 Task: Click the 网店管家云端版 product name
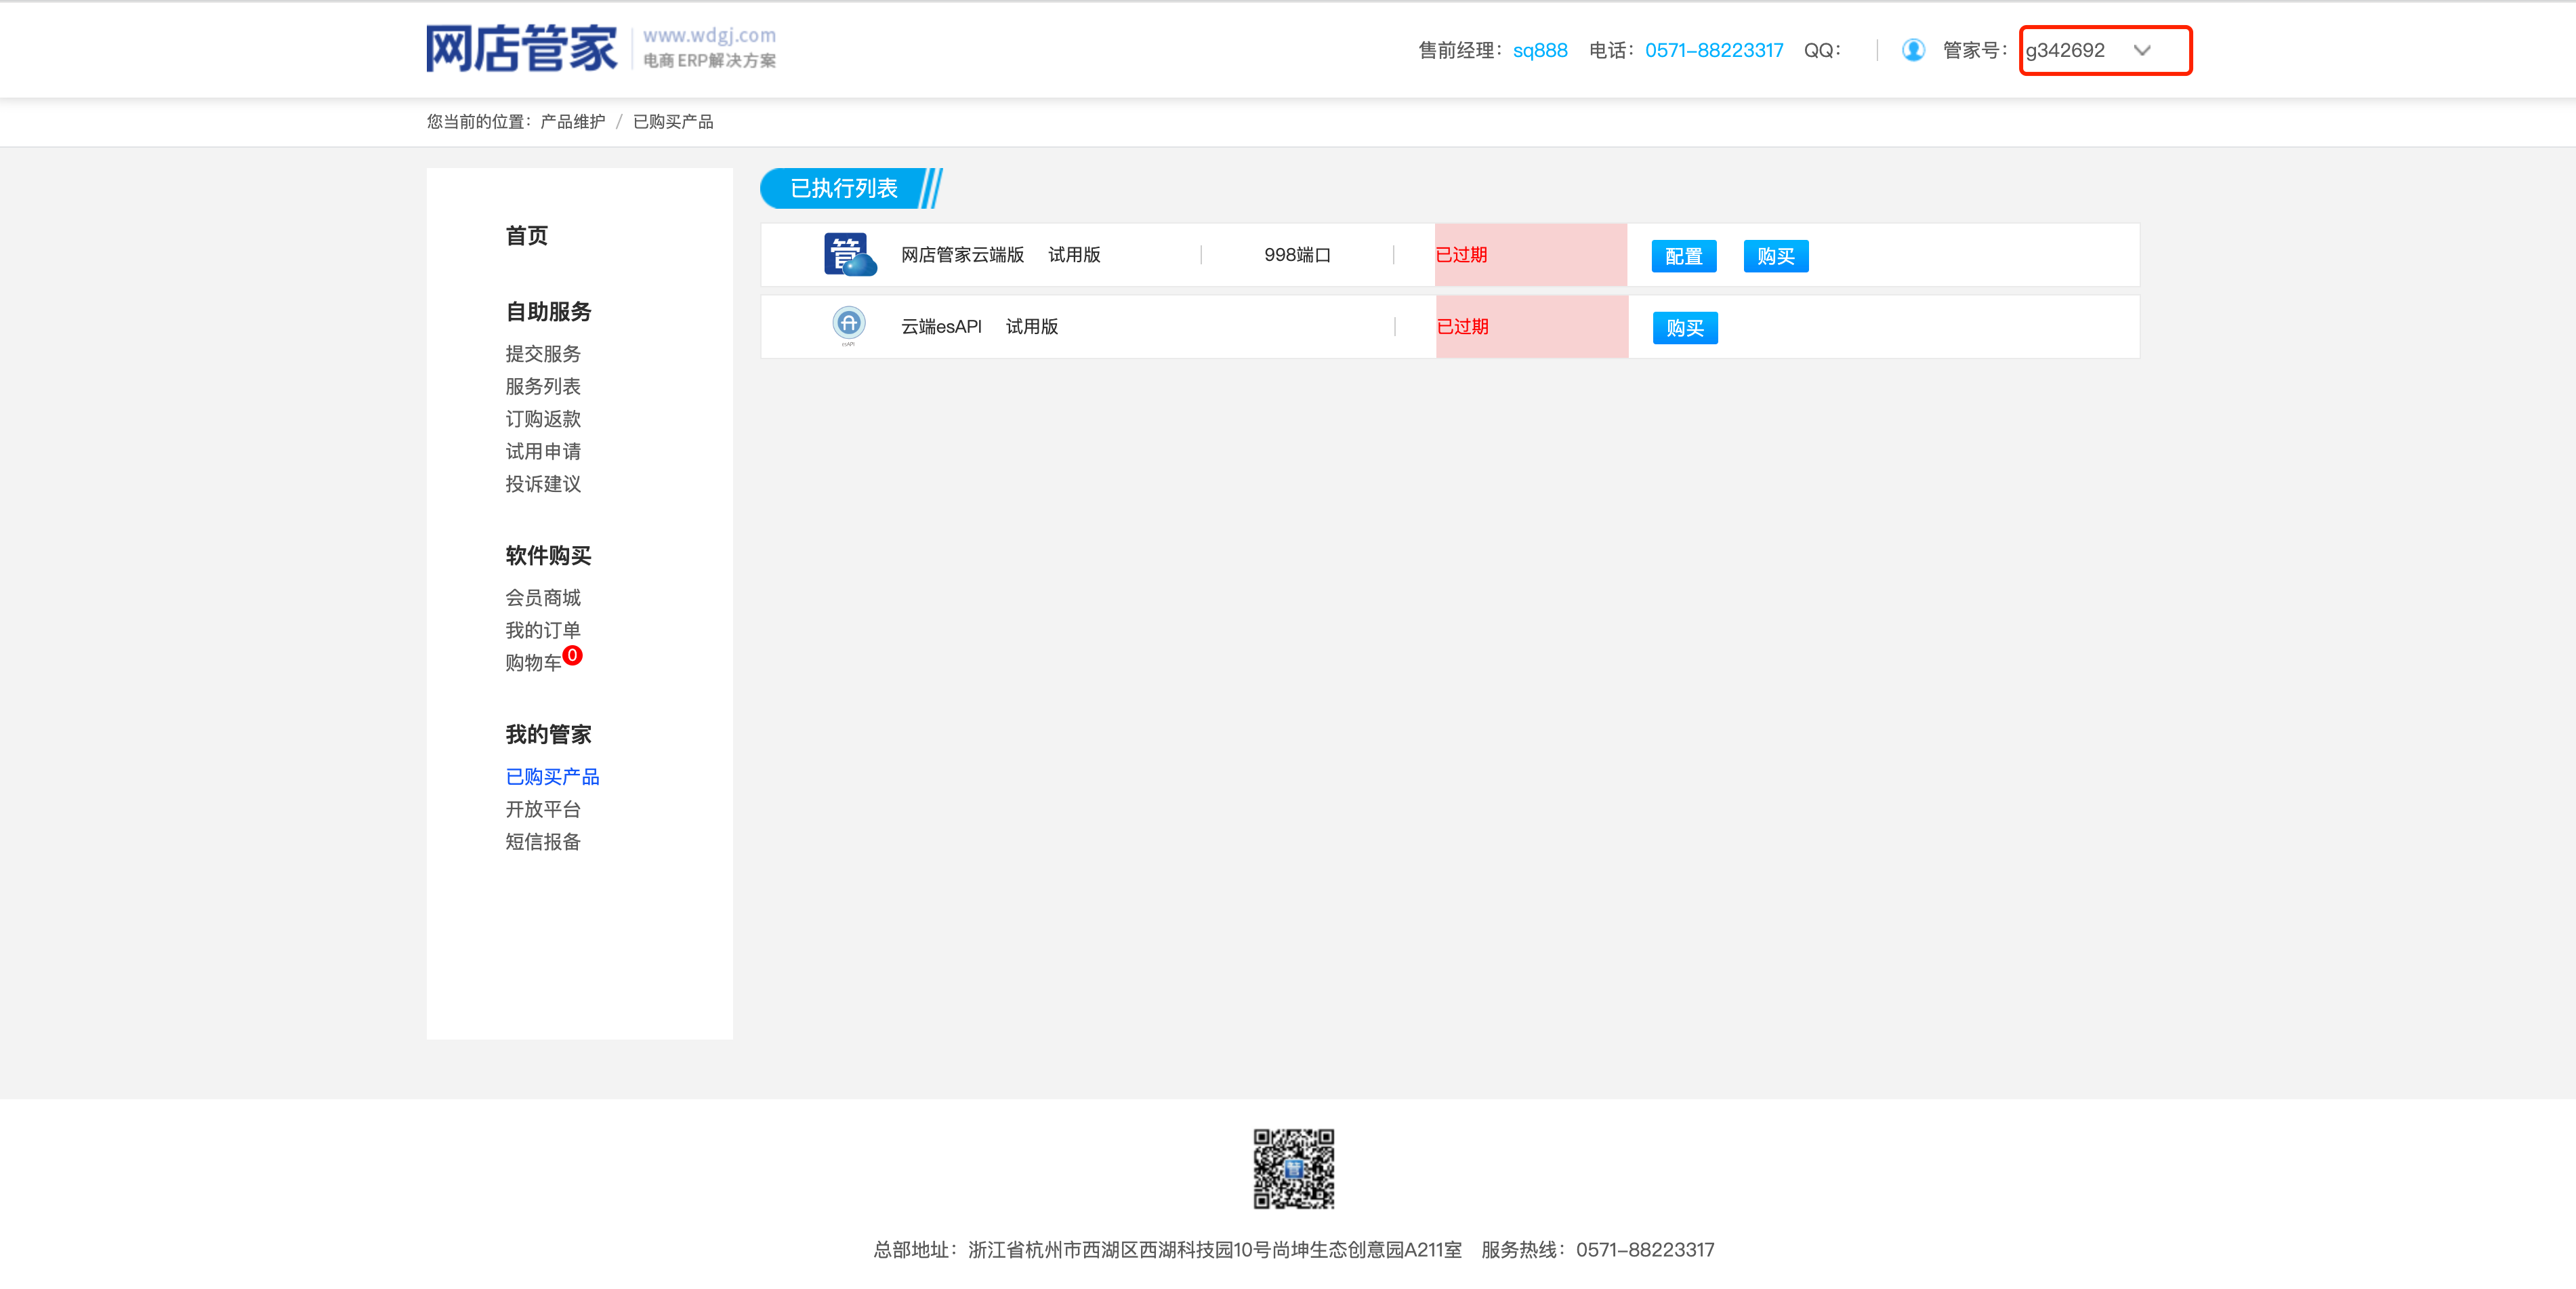(x=962, y=255)
